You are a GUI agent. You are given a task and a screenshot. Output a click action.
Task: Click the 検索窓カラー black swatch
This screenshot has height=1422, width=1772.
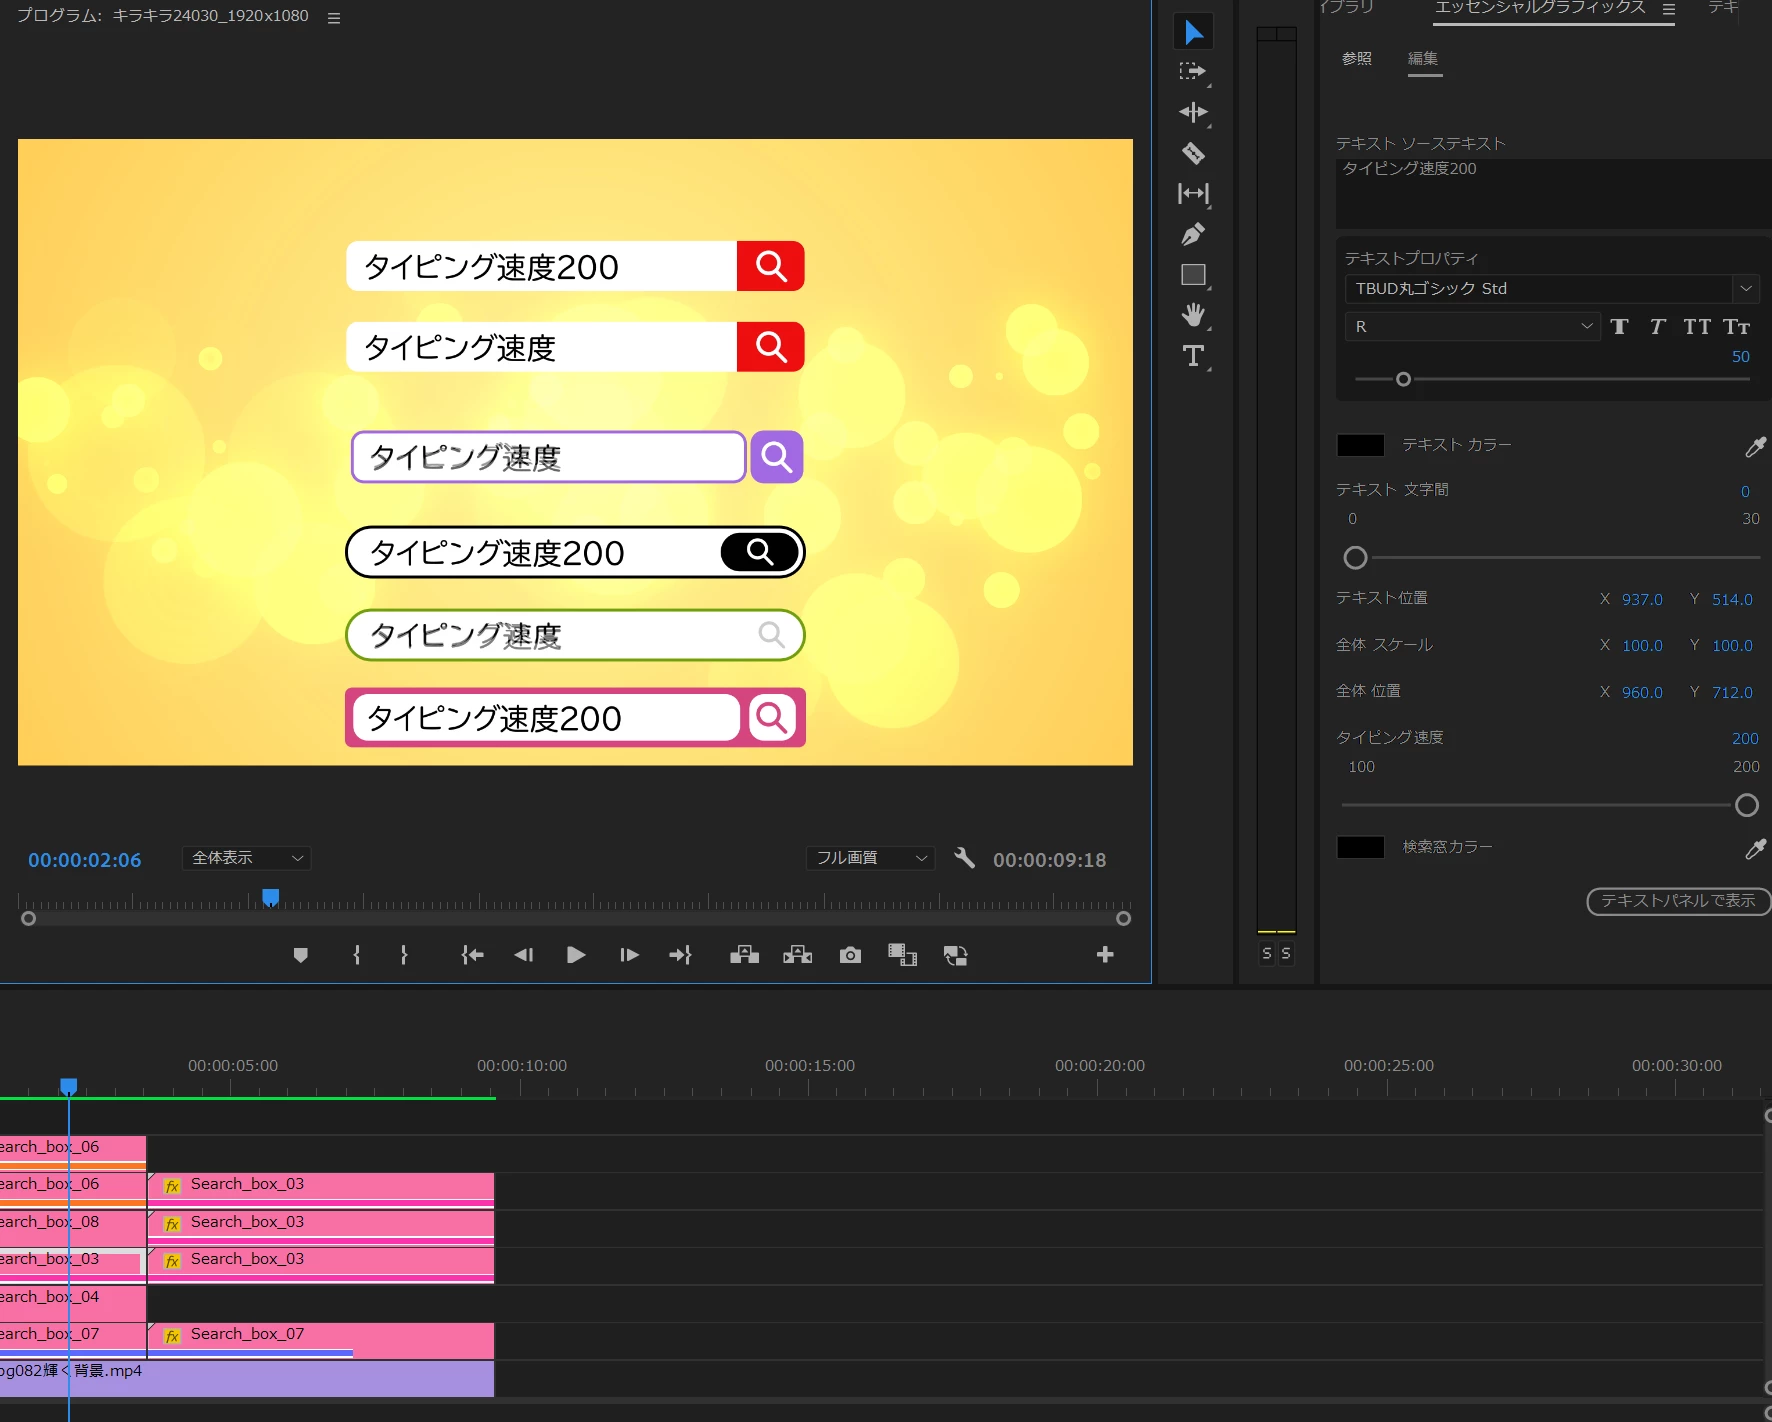click(x=1361, y=847)
